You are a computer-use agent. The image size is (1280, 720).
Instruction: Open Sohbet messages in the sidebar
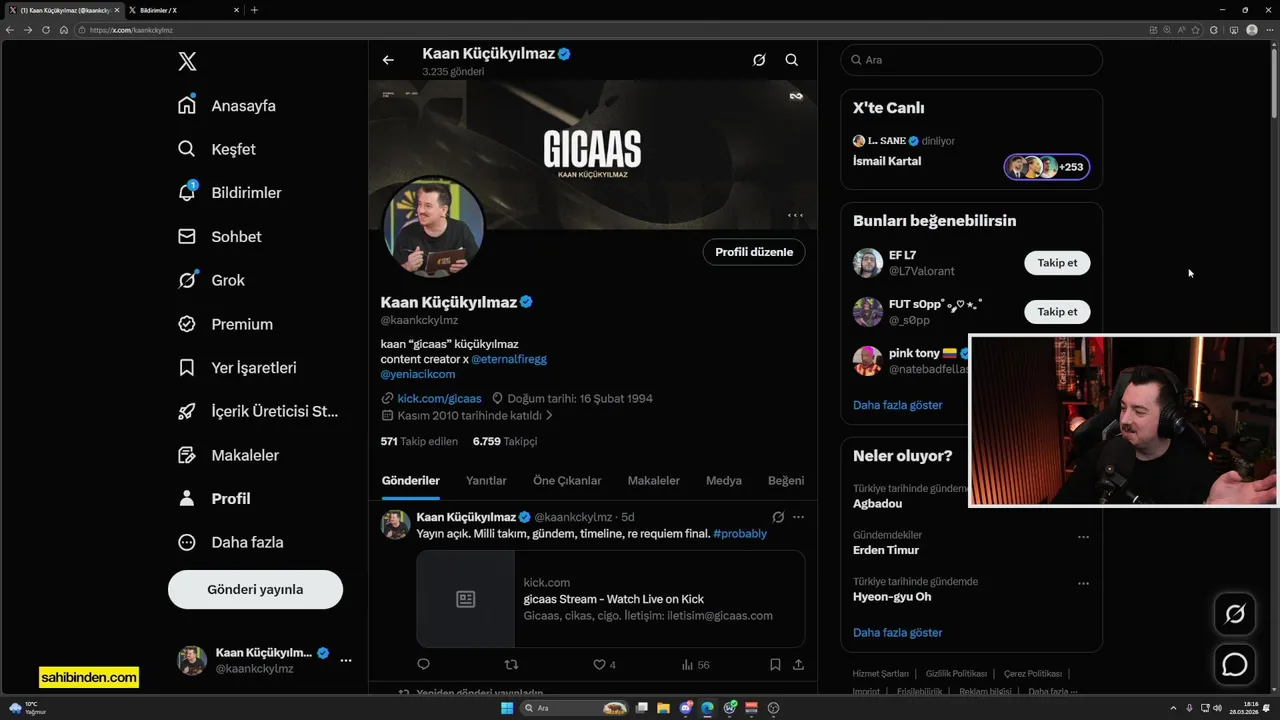point(220,237)
